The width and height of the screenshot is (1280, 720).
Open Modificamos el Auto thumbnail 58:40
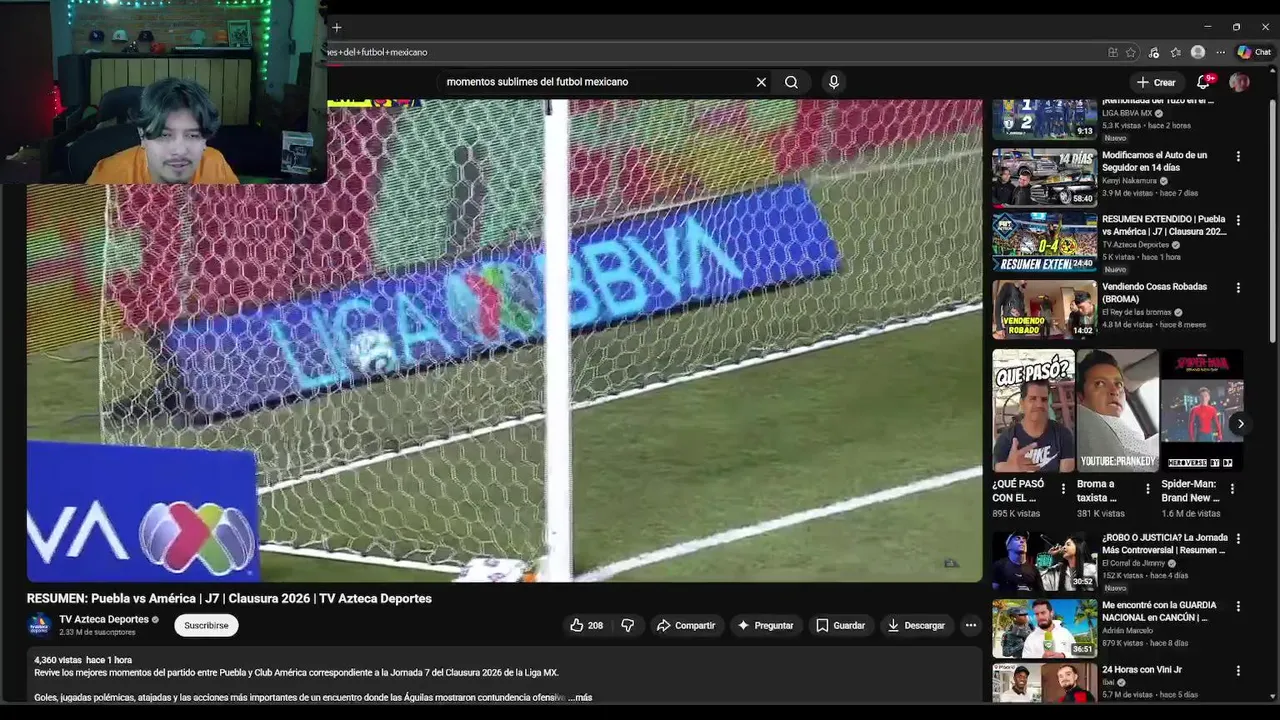coord(1044,177)
